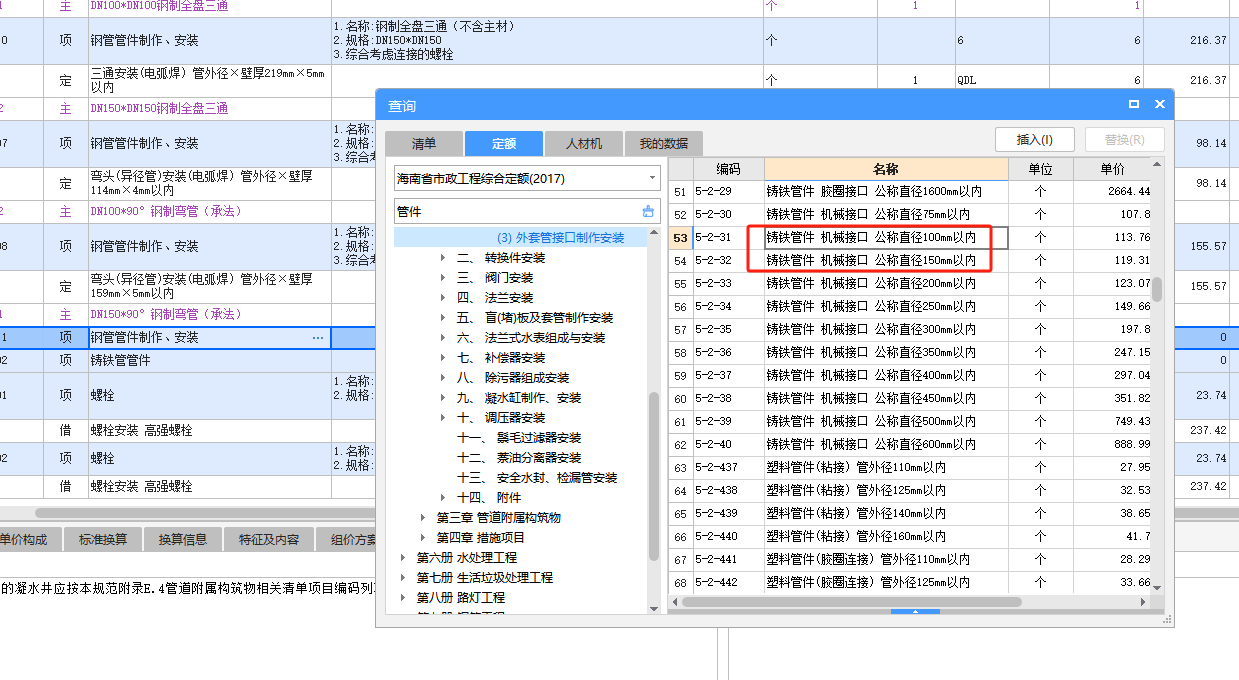Screen dimensions: 1239x680
Task: Click the up arrow of the quota table scrollbar
Action: pos(1157,164)
